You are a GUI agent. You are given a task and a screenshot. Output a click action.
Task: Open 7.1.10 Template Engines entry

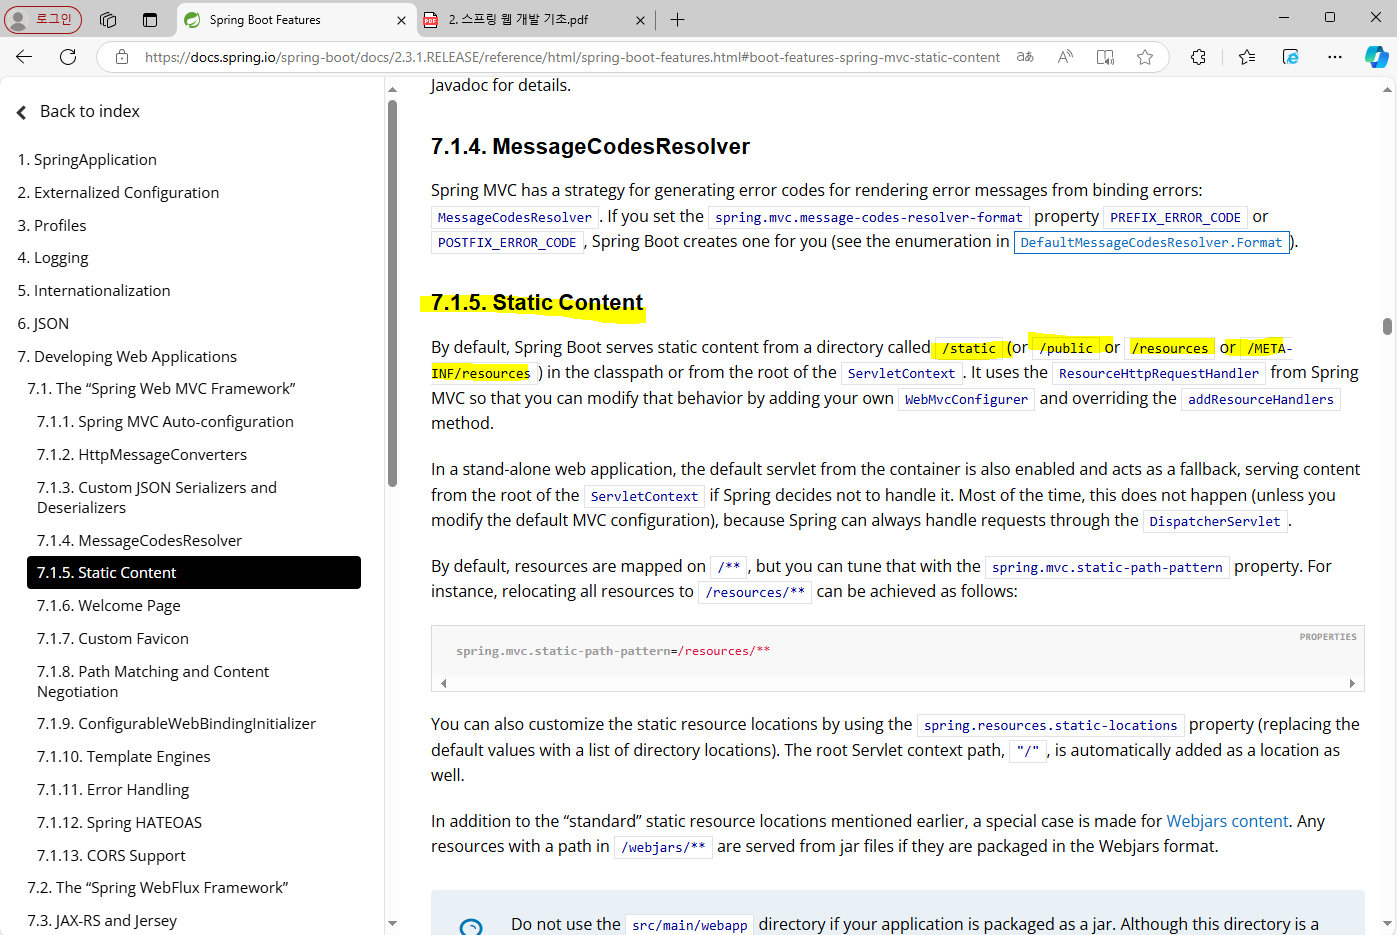pyautogui.click(x=124, y=756)
